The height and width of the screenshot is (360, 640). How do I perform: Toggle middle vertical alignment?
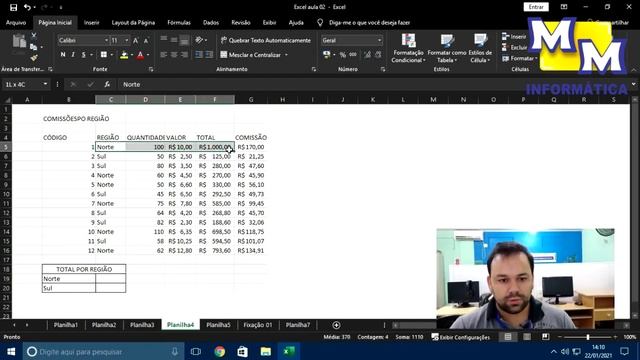point(174,40)
